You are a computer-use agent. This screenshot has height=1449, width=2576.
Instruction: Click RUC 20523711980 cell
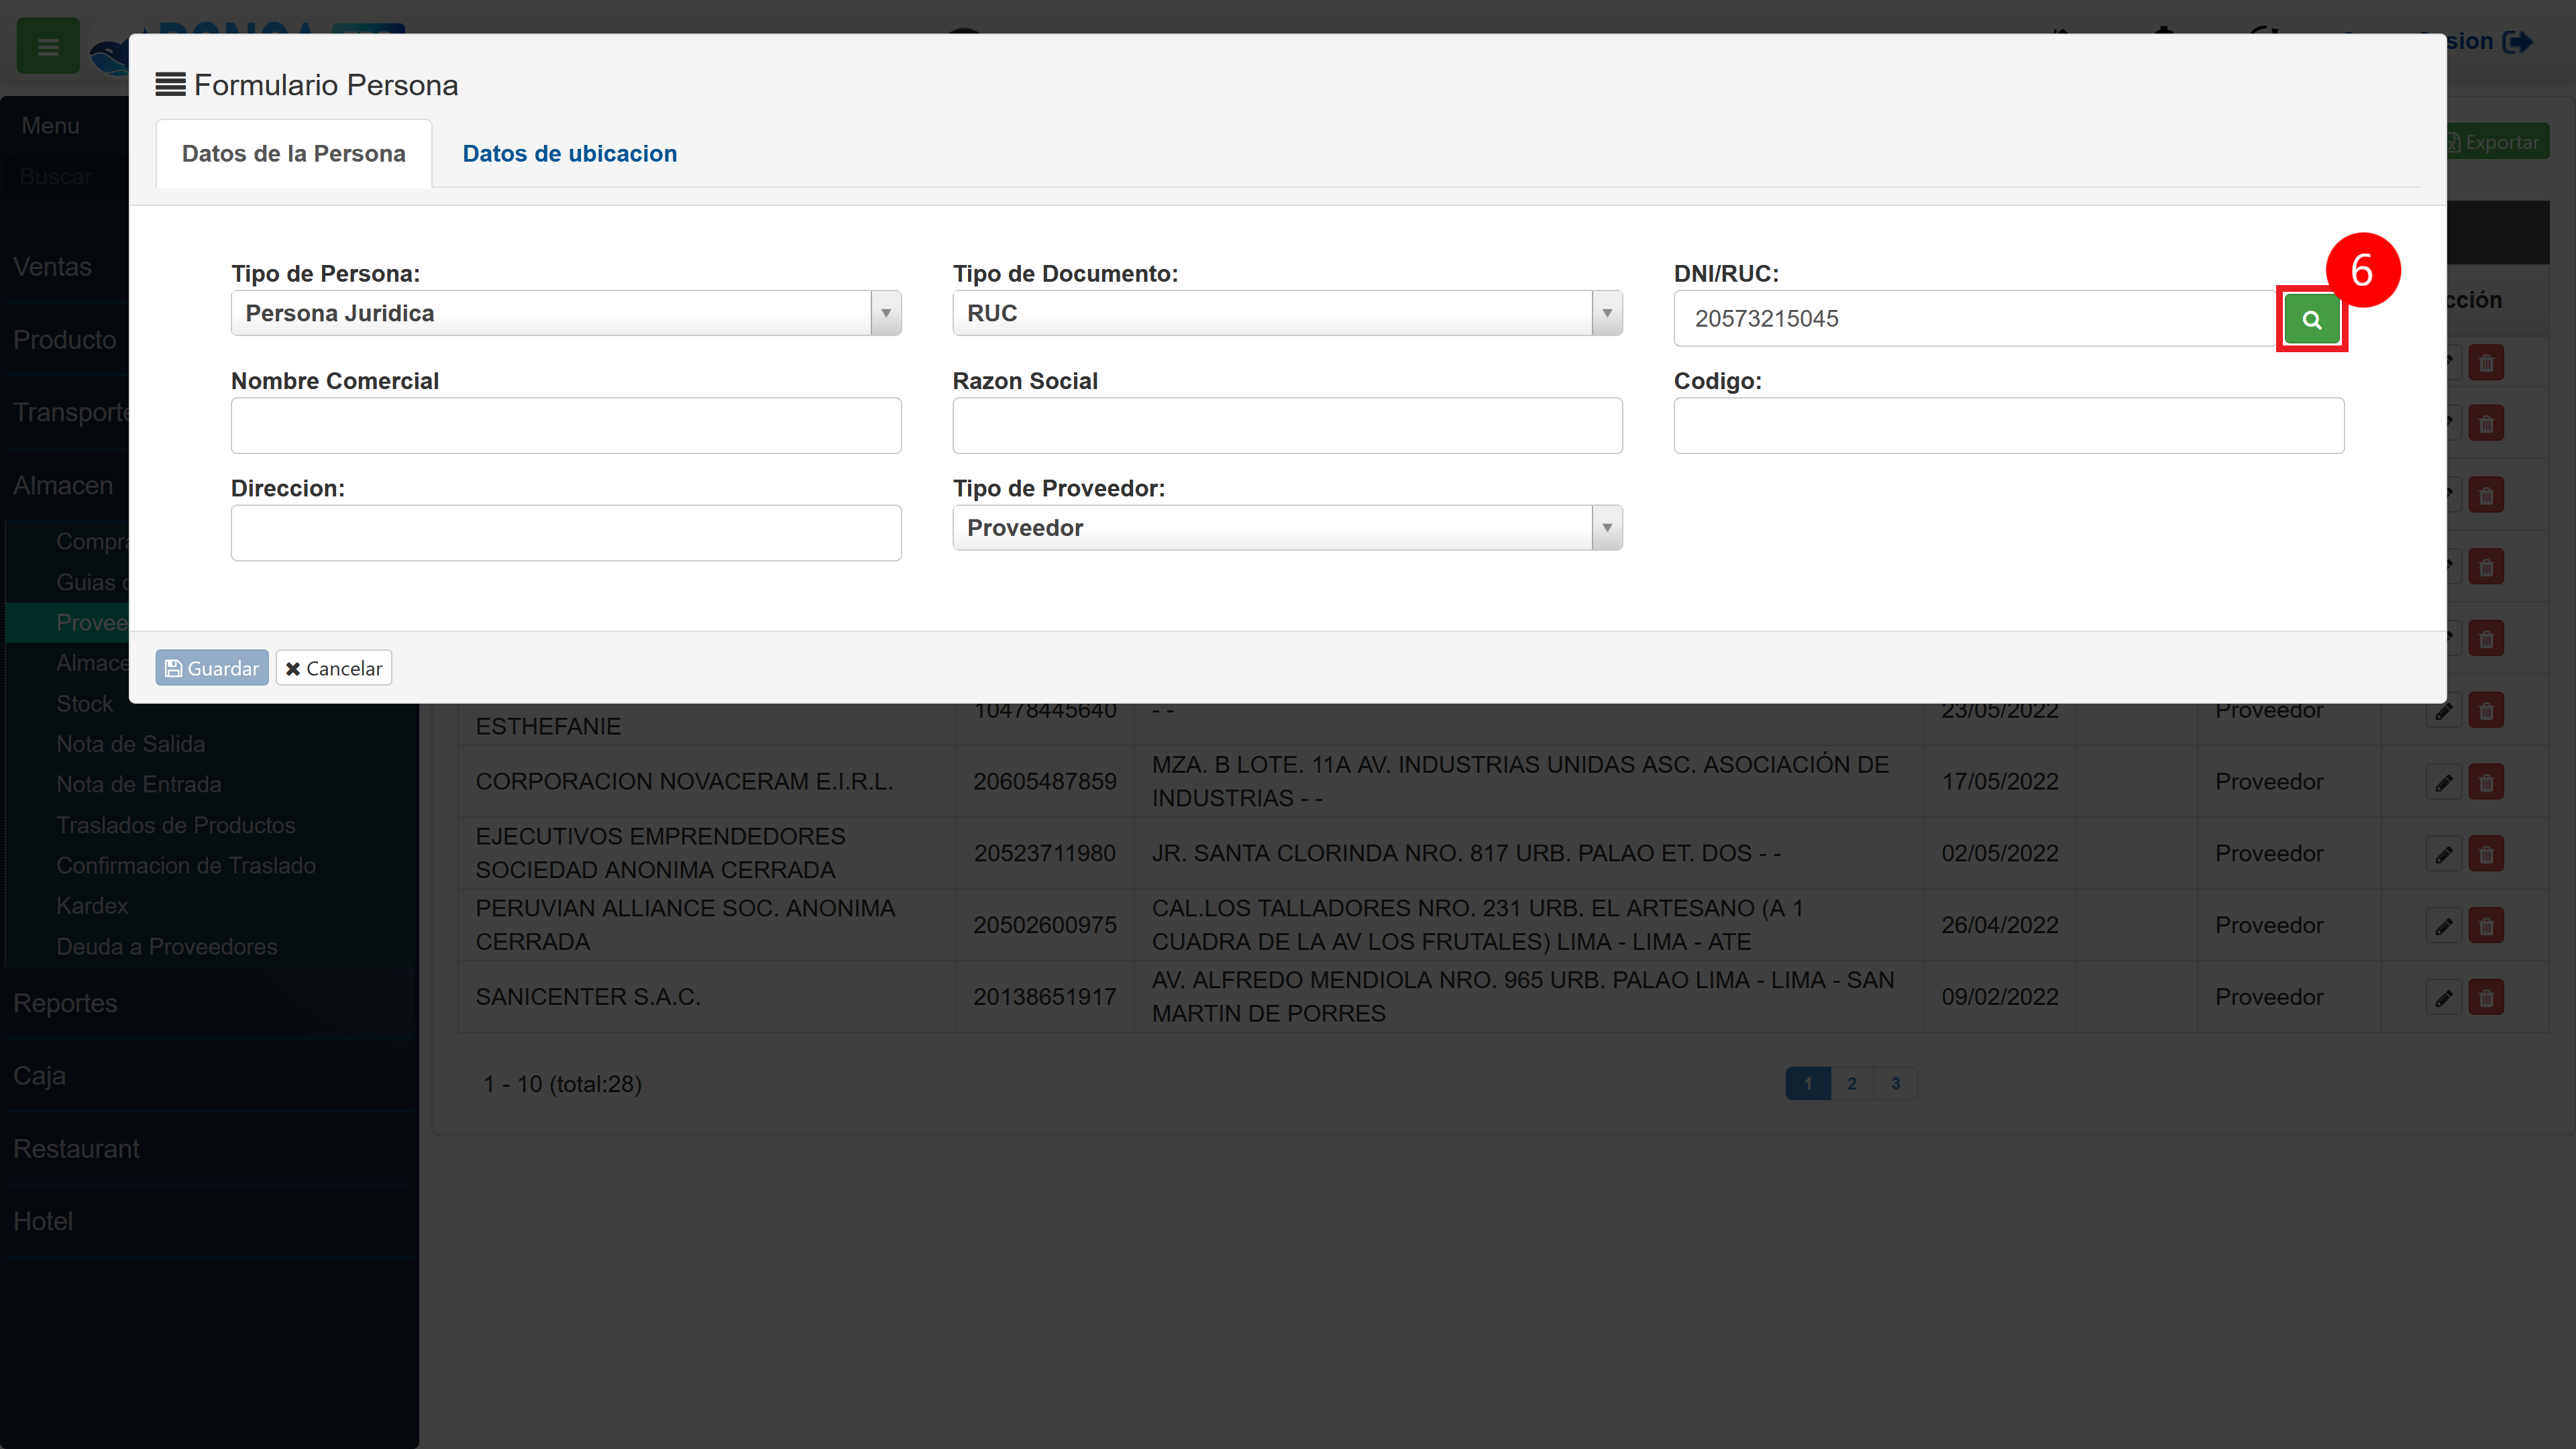click(x=1045, y=853)
